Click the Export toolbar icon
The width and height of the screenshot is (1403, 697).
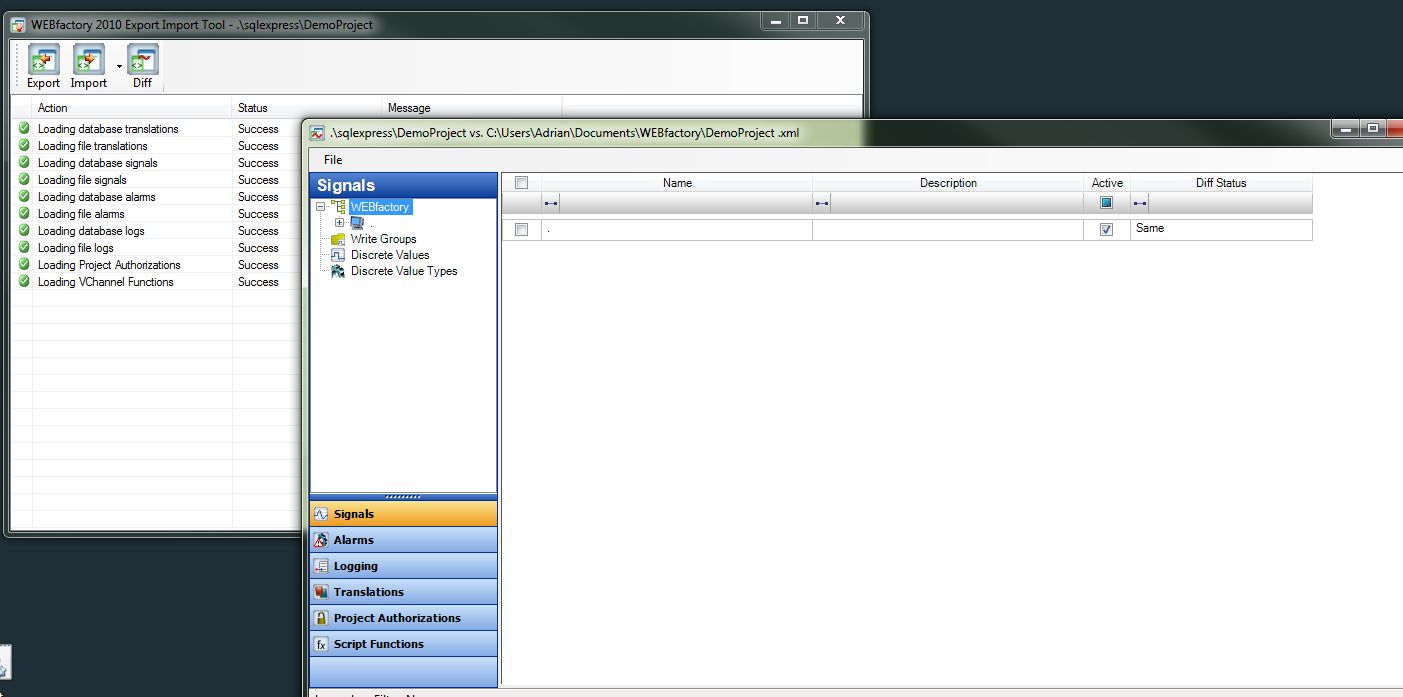tap(44, 61)
